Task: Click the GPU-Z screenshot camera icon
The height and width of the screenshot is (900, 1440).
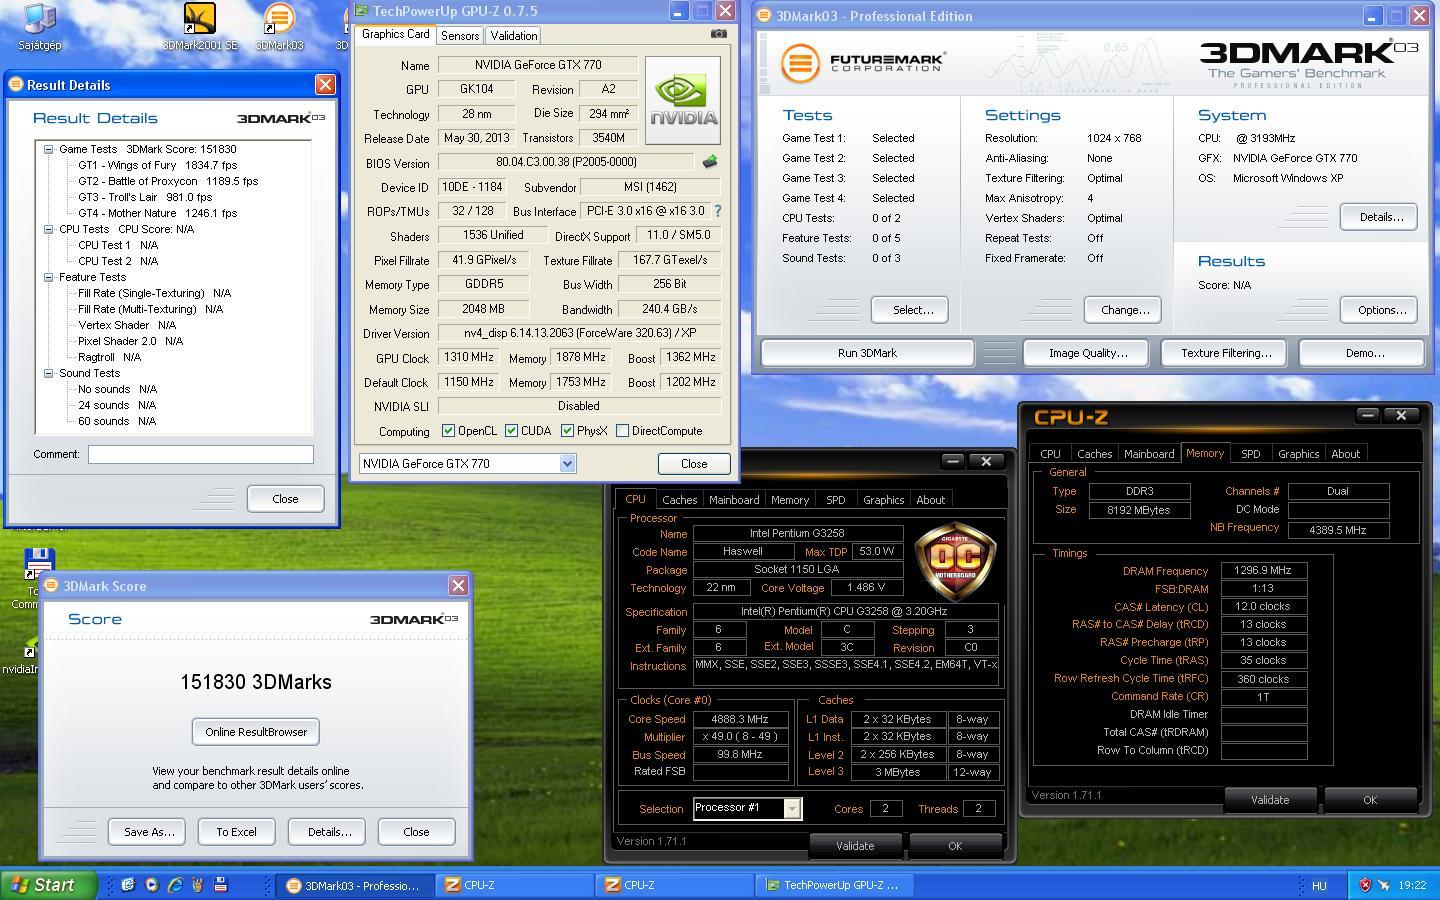Action: (718, 34)
